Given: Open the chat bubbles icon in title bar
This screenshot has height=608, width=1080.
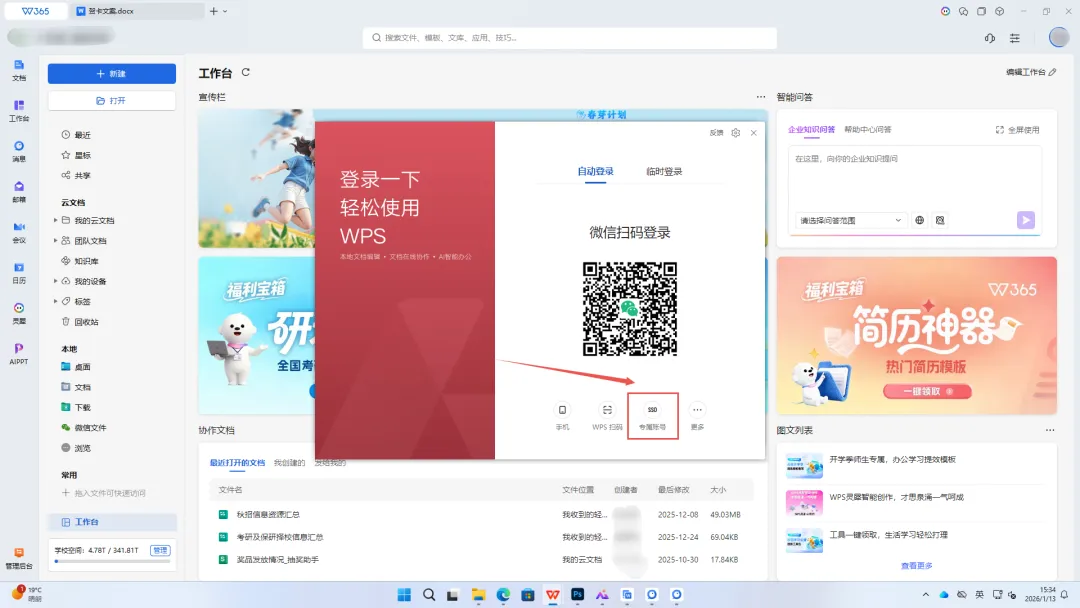Looking at the screenshot, I should tap(963, 11).
